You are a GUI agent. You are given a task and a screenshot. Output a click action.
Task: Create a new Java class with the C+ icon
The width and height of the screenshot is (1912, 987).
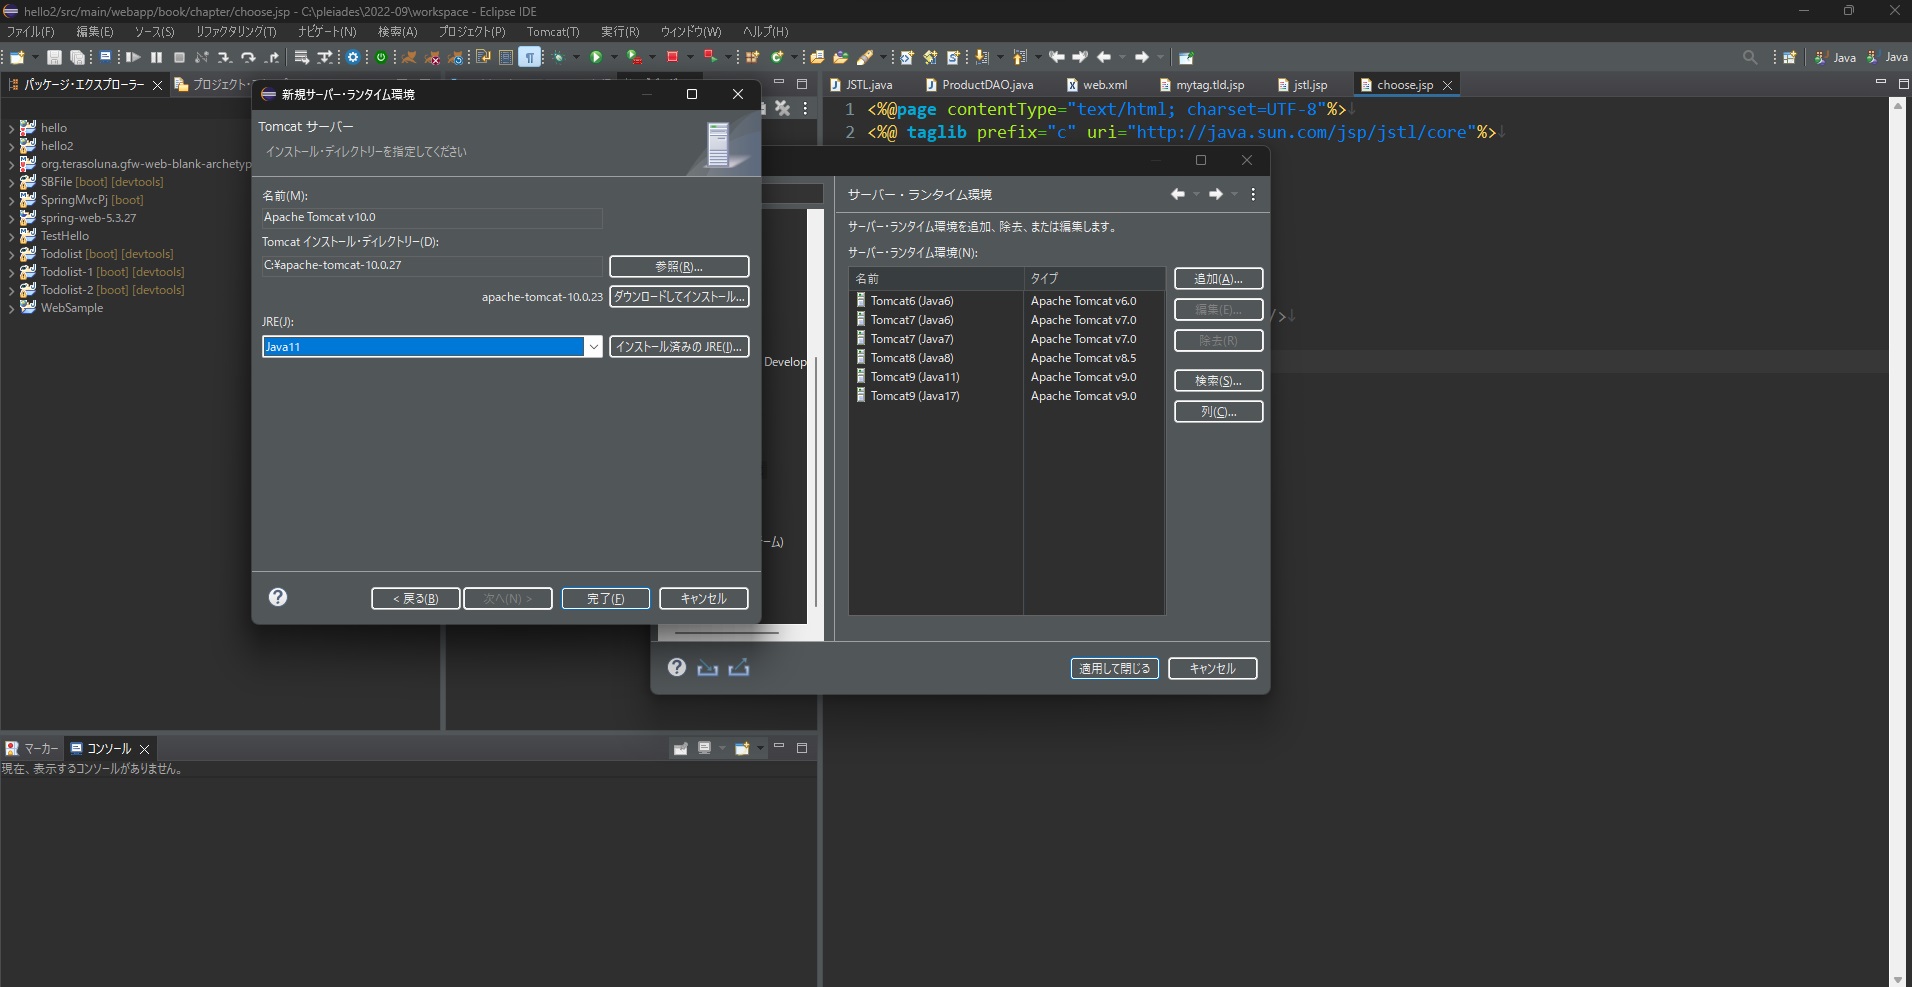777,58
